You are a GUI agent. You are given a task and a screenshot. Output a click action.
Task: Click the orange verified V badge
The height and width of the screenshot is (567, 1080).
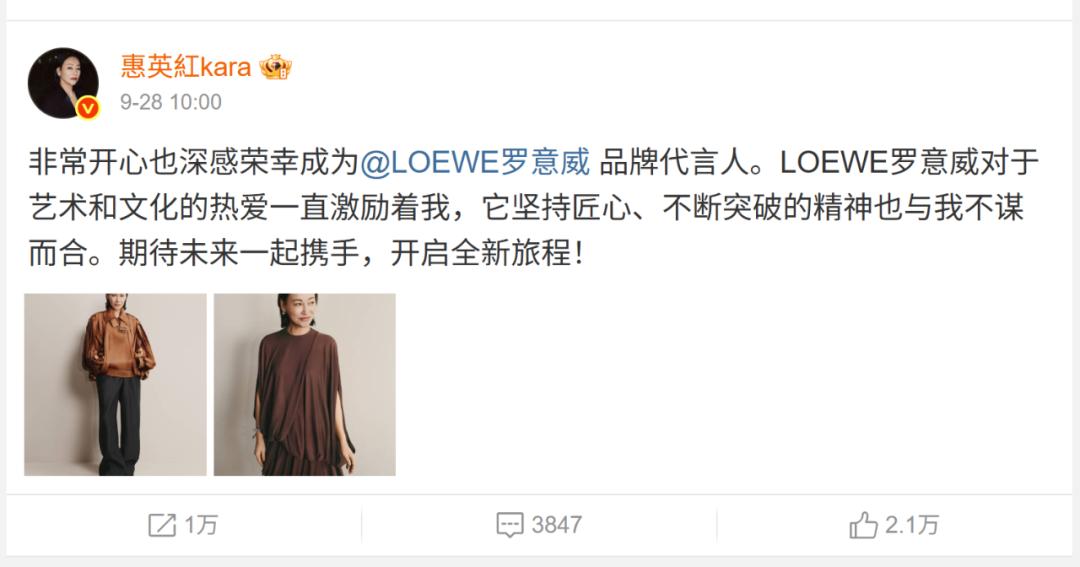click(87, 108)
